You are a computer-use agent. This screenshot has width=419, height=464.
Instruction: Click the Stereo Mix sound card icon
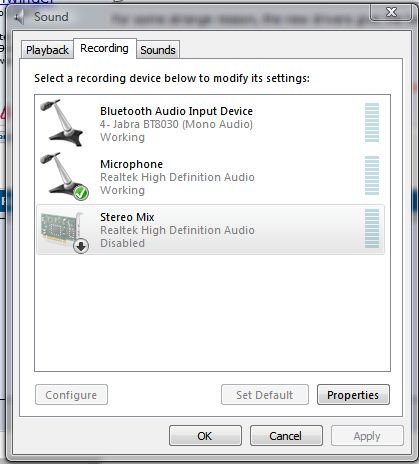64,232
